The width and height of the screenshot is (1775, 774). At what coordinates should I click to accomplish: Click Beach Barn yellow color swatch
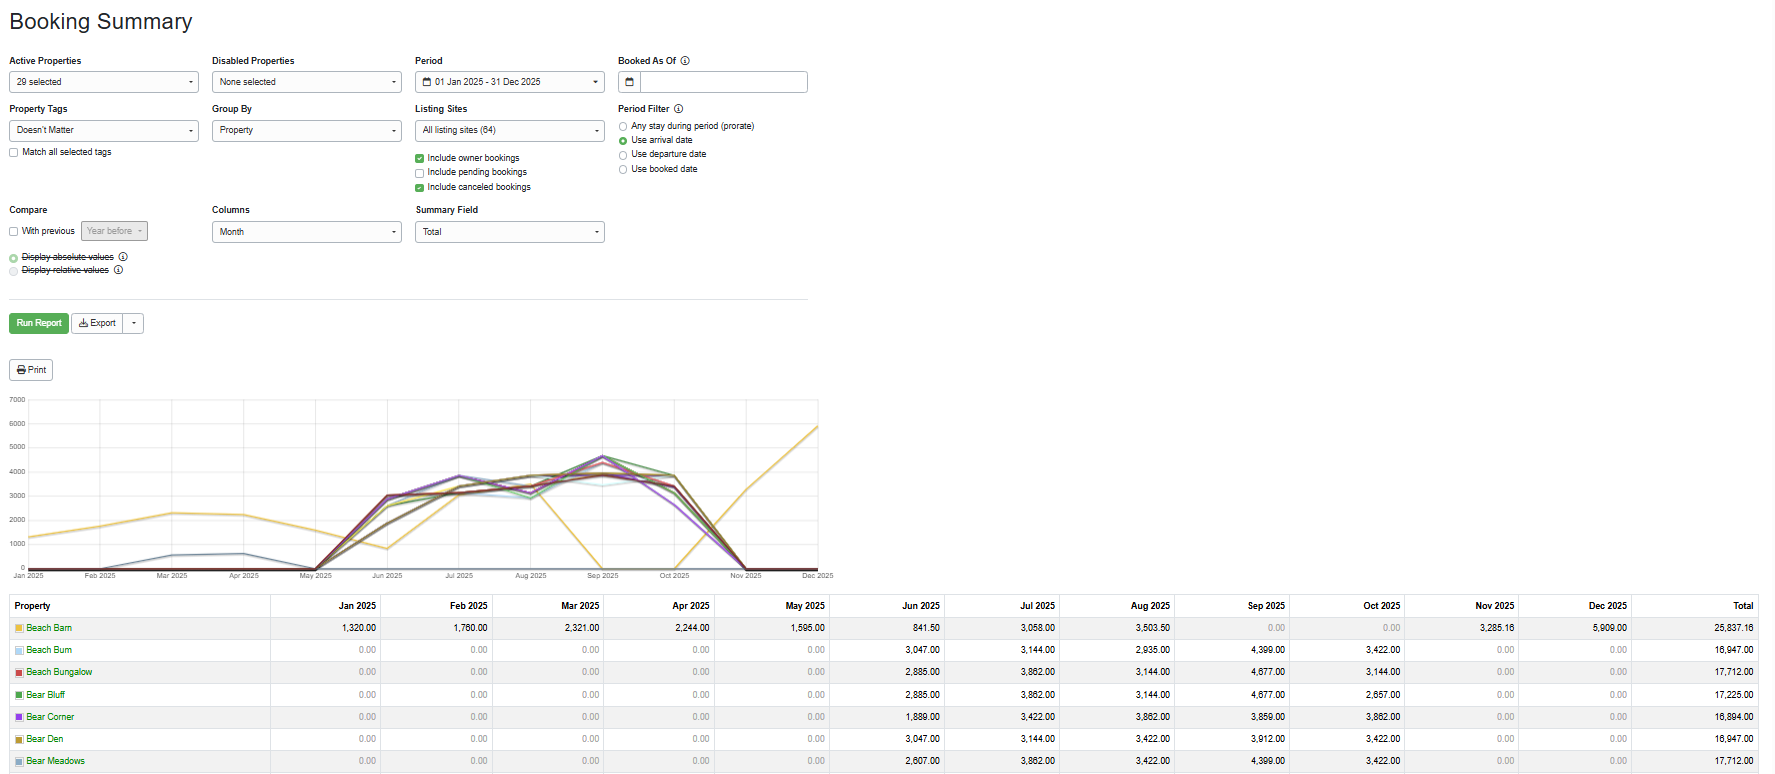pyautogui.click(x=19, y=628)
